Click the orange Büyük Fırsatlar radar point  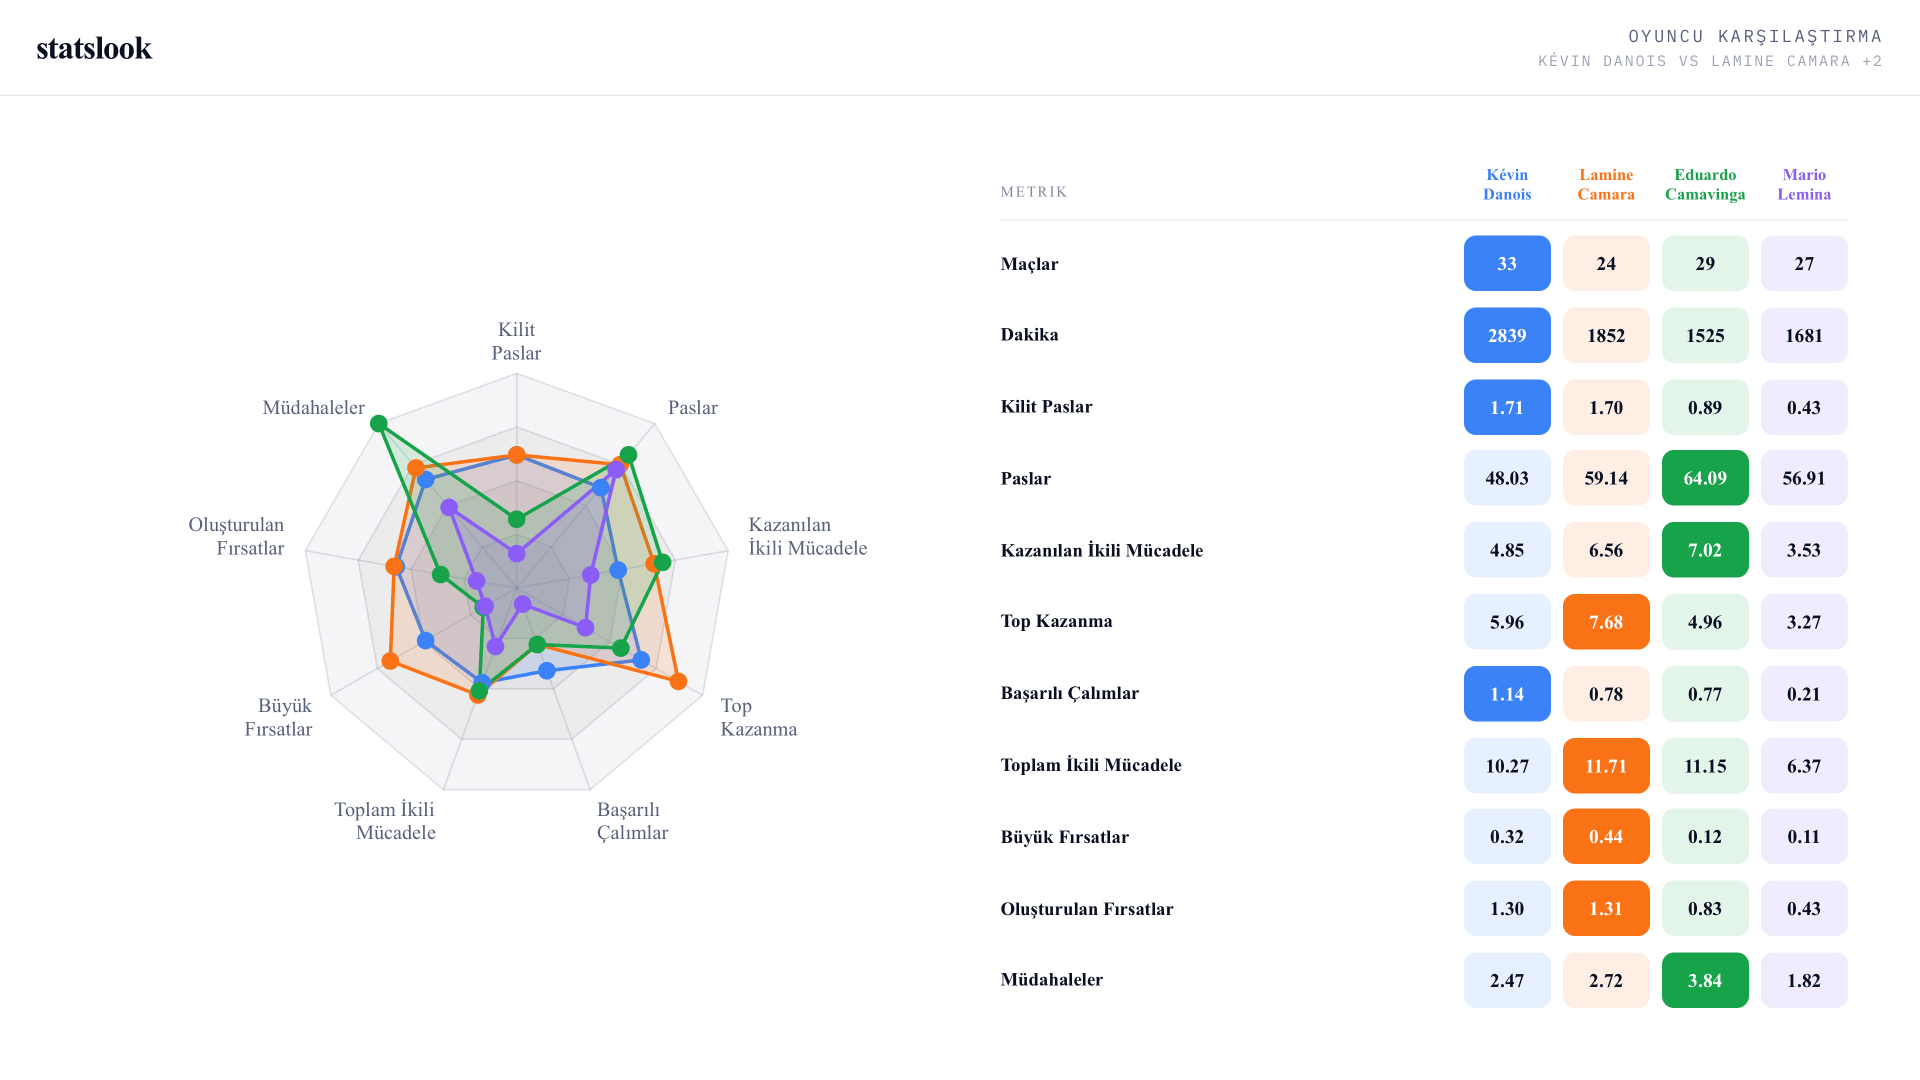point(391,661)
